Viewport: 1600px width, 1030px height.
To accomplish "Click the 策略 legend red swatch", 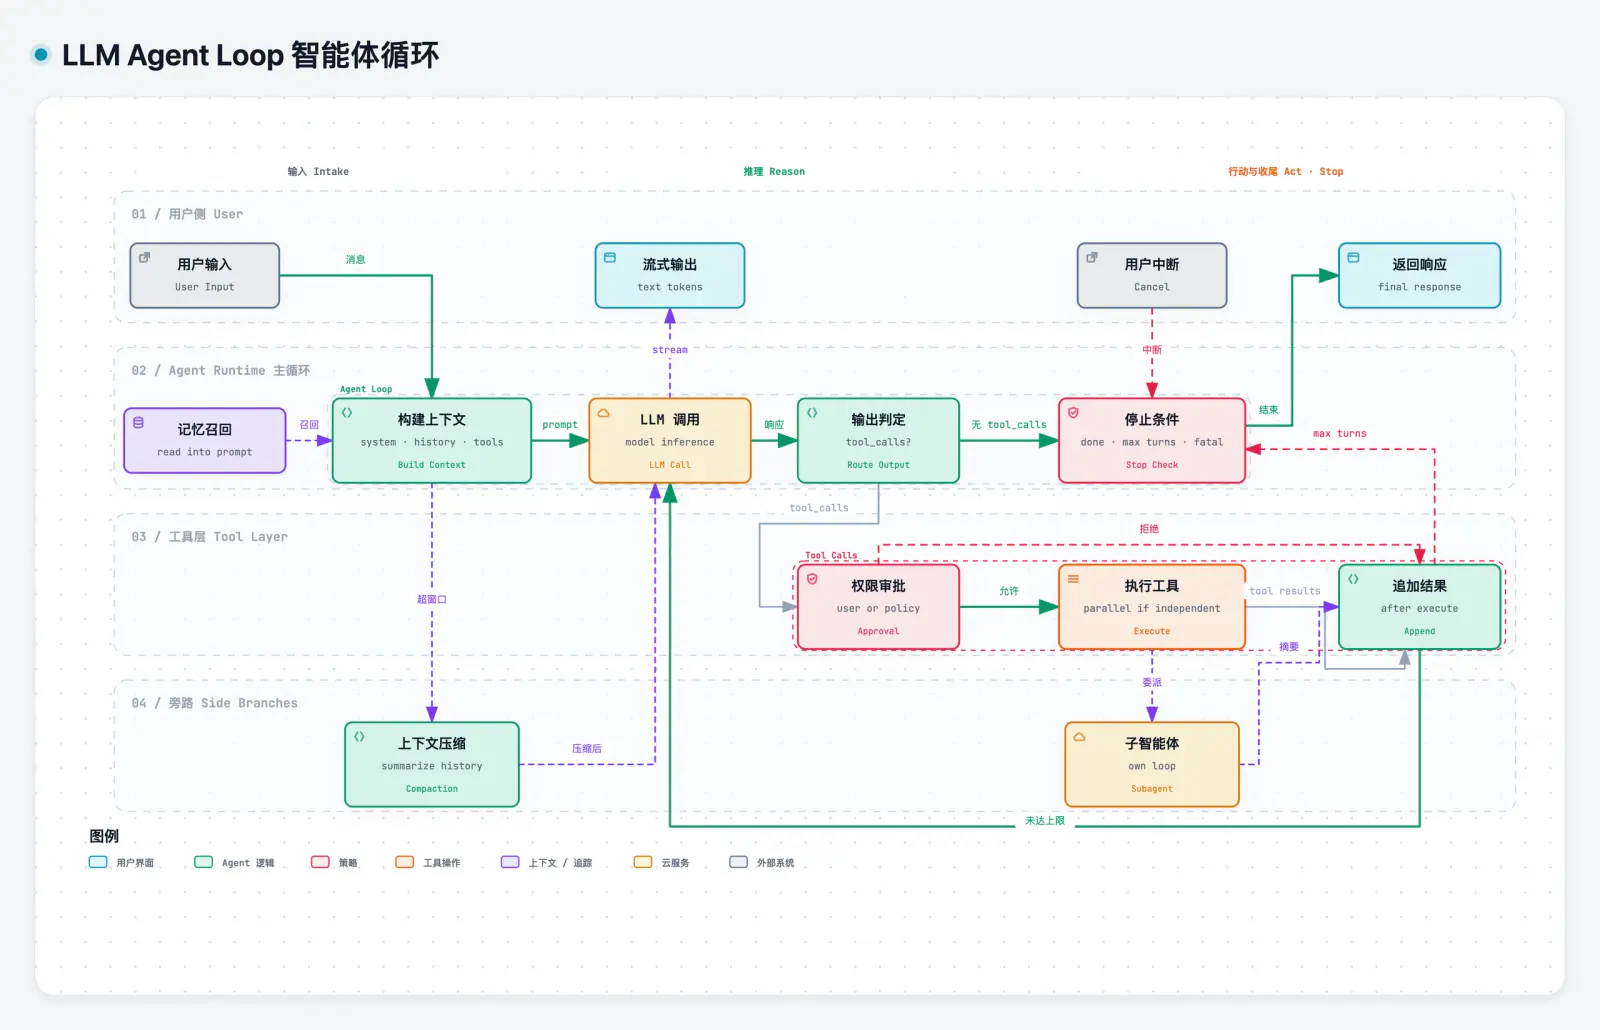I will click(320, 862).
